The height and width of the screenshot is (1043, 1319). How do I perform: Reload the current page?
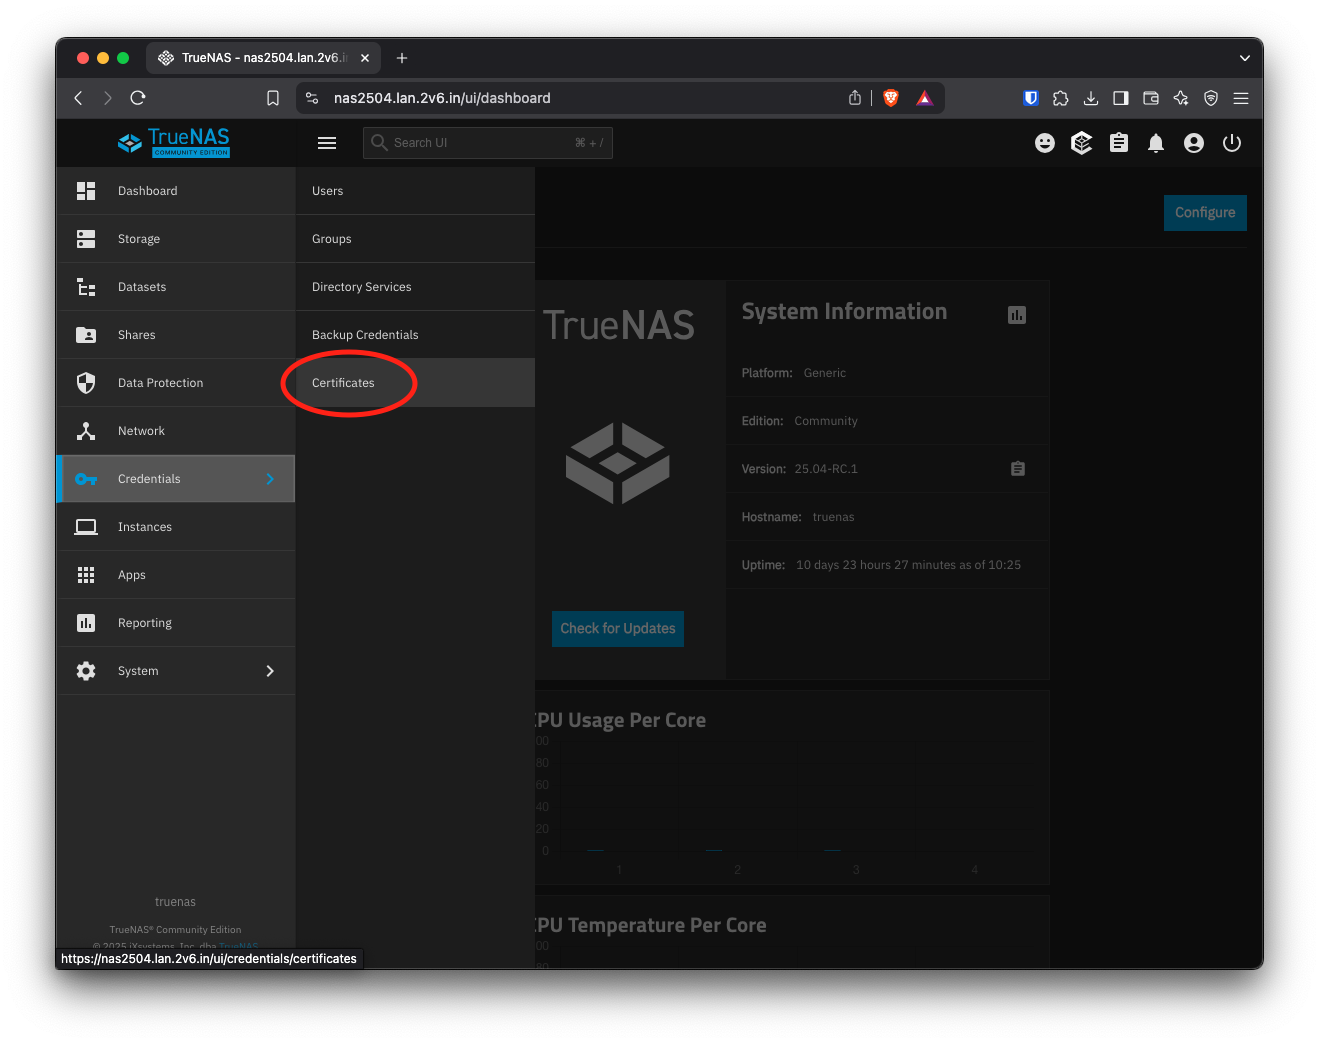click(138, 98)
